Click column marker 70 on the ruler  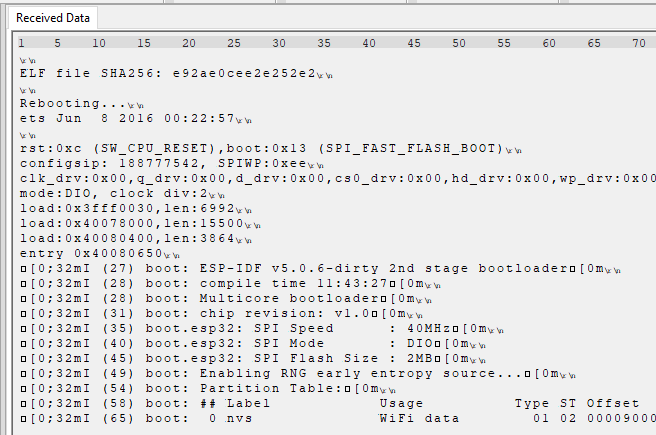[x=638, y=43]
